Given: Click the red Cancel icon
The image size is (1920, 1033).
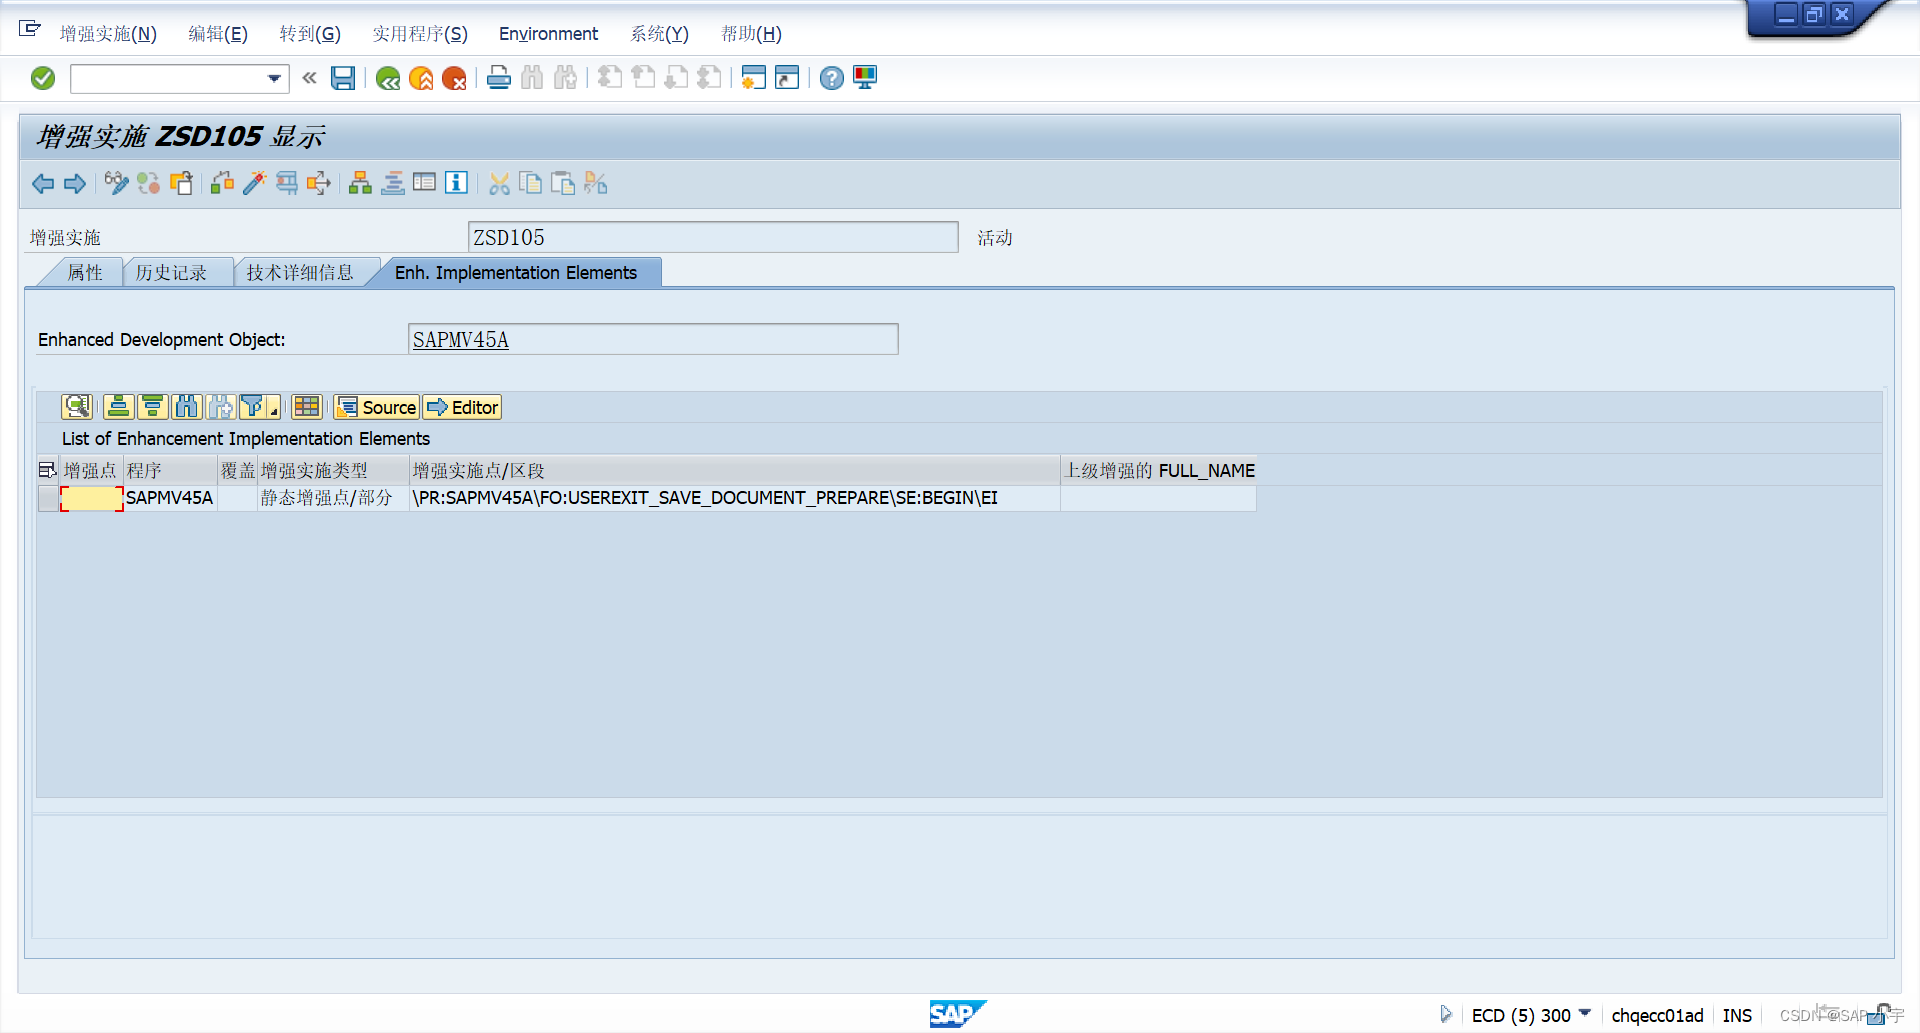Looking at the screenshot, I should [454, 78].
